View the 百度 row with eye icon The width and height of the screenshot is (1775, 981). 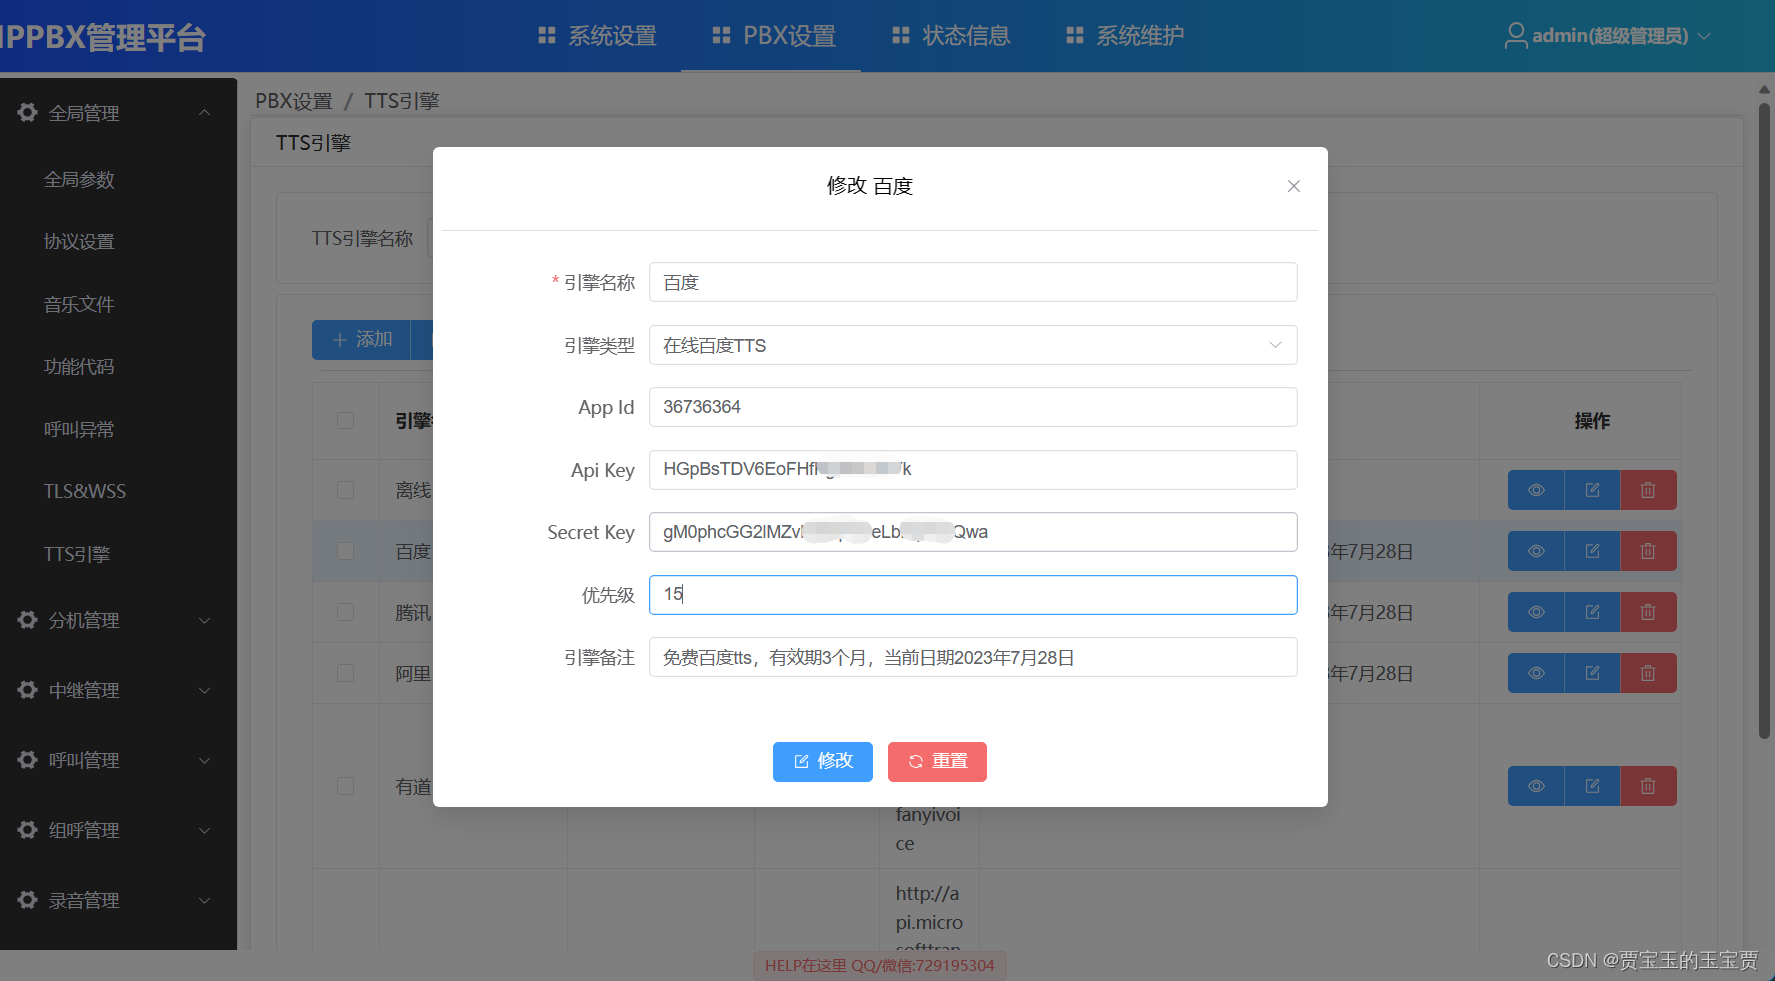click(1536, 551)
